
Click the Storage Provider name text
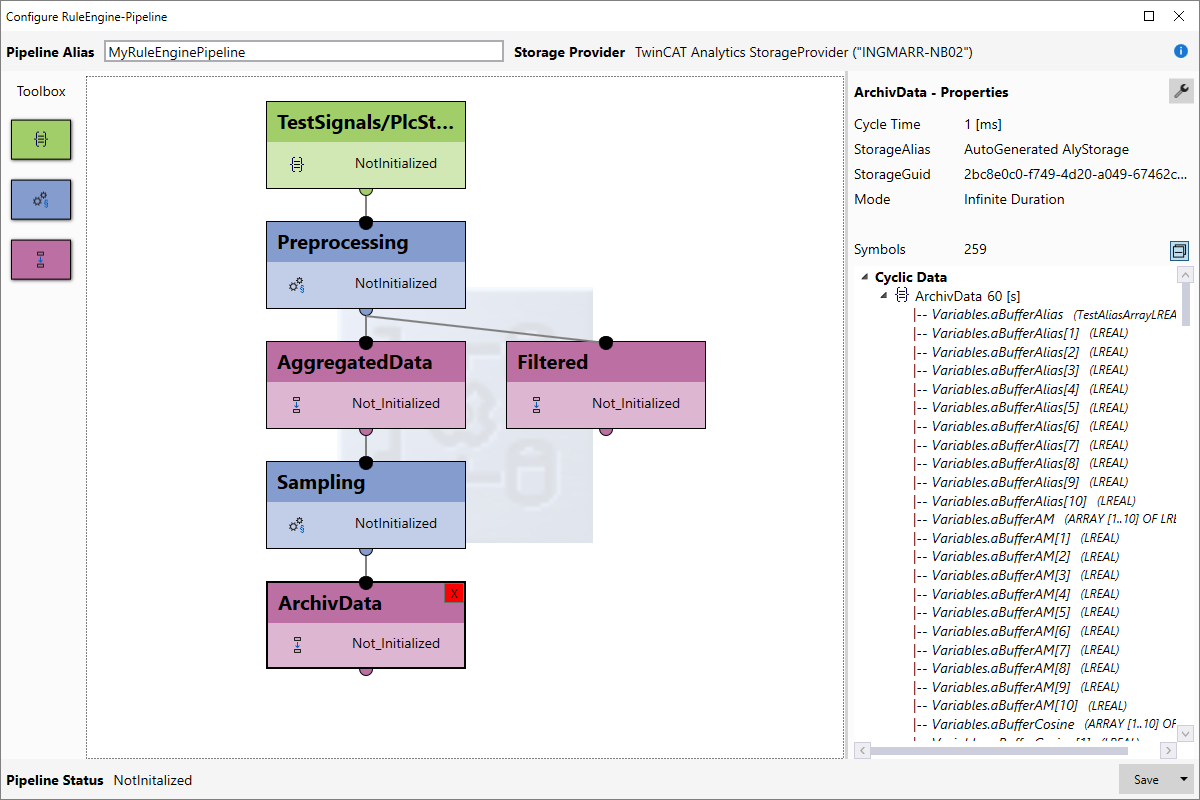click(804, 52)
